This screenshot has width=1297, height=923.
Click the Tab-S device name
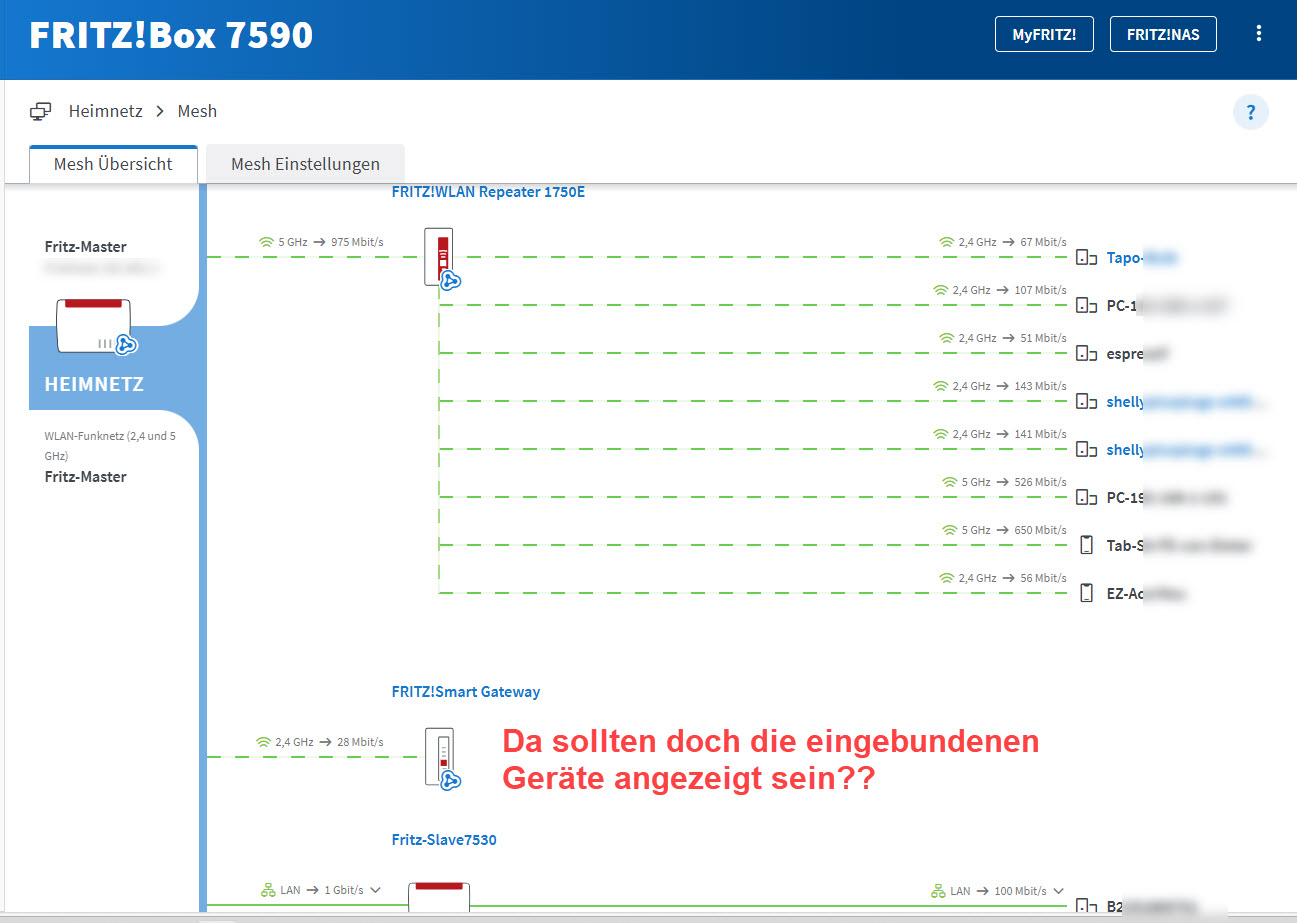[x=1179, y=546]
